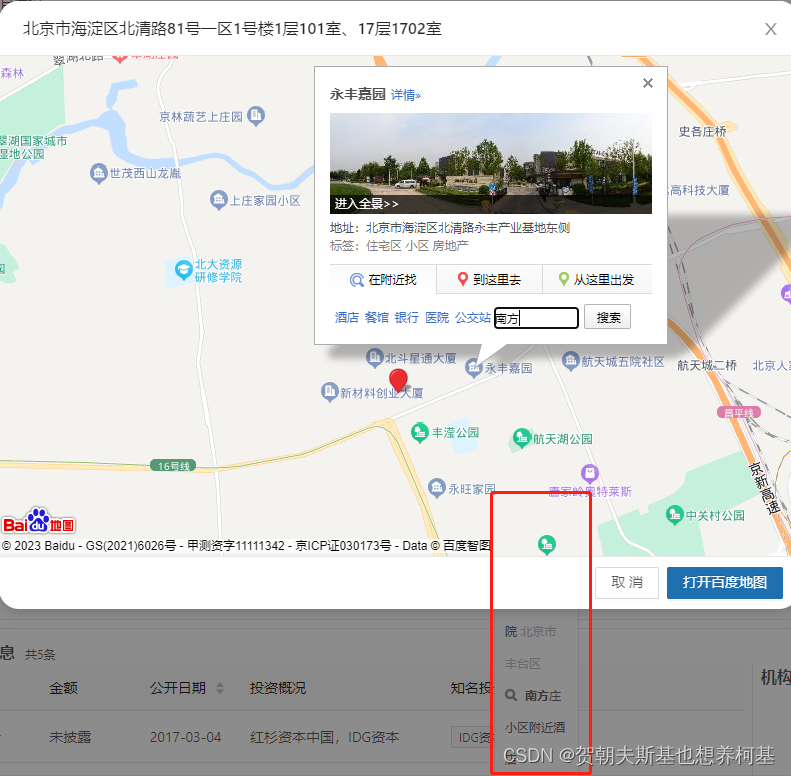This screenshot has width=791, height=776.
Task: Click the 打开百度地图 button
Action: pyautogui.click(x=724, y=583)
